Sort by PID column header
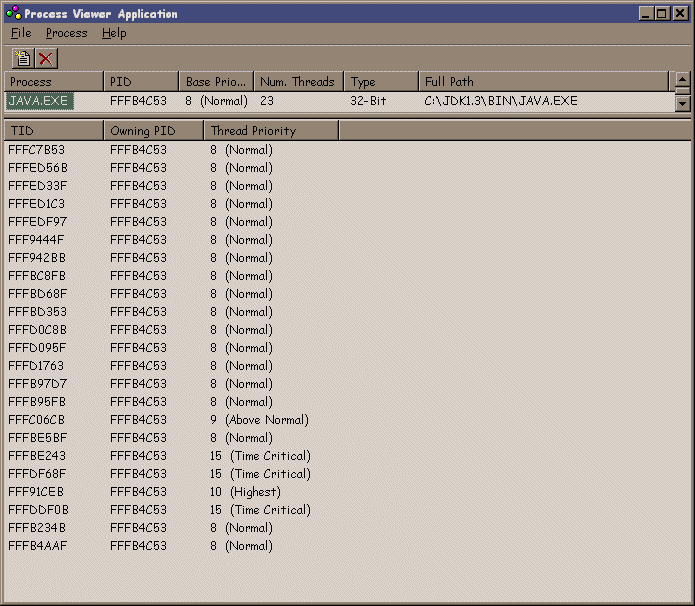695x606 pixels. 140,82
